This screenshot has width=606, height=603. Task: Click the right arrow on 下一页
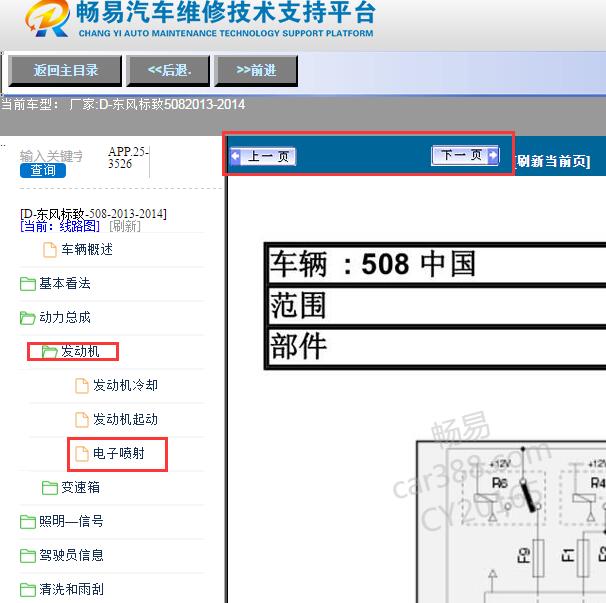point(493,155)
